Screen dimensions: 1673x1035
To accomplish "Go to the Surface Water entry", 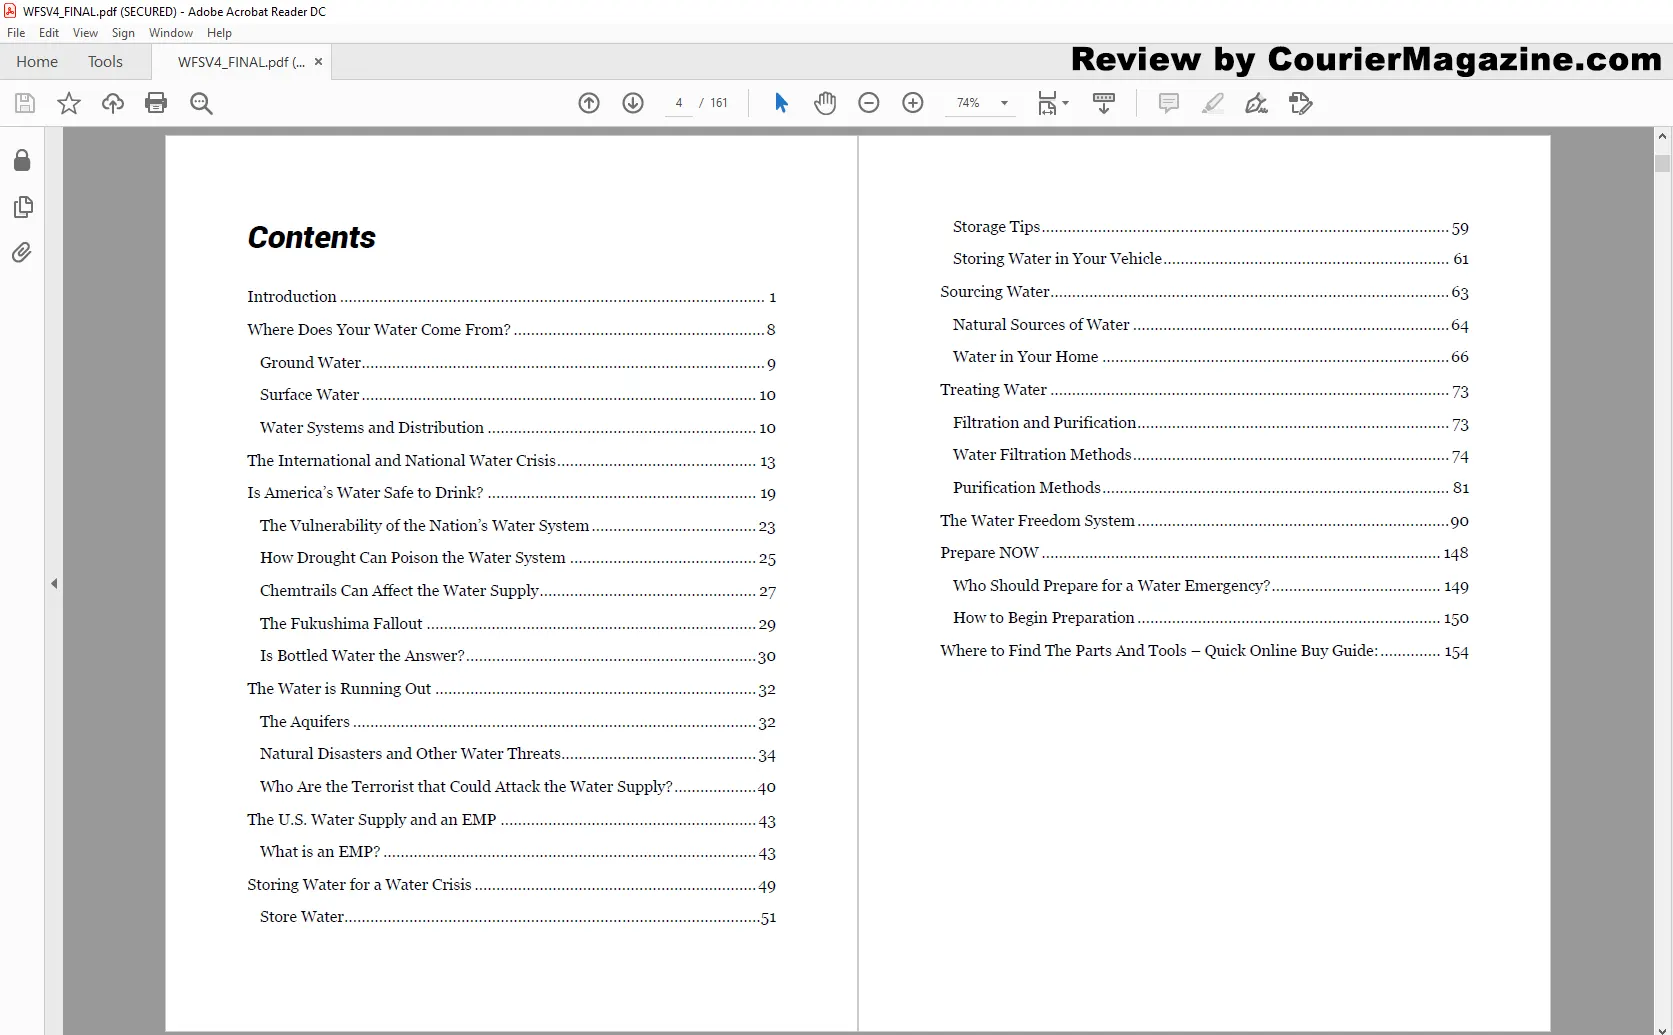I will pos(518,395).
